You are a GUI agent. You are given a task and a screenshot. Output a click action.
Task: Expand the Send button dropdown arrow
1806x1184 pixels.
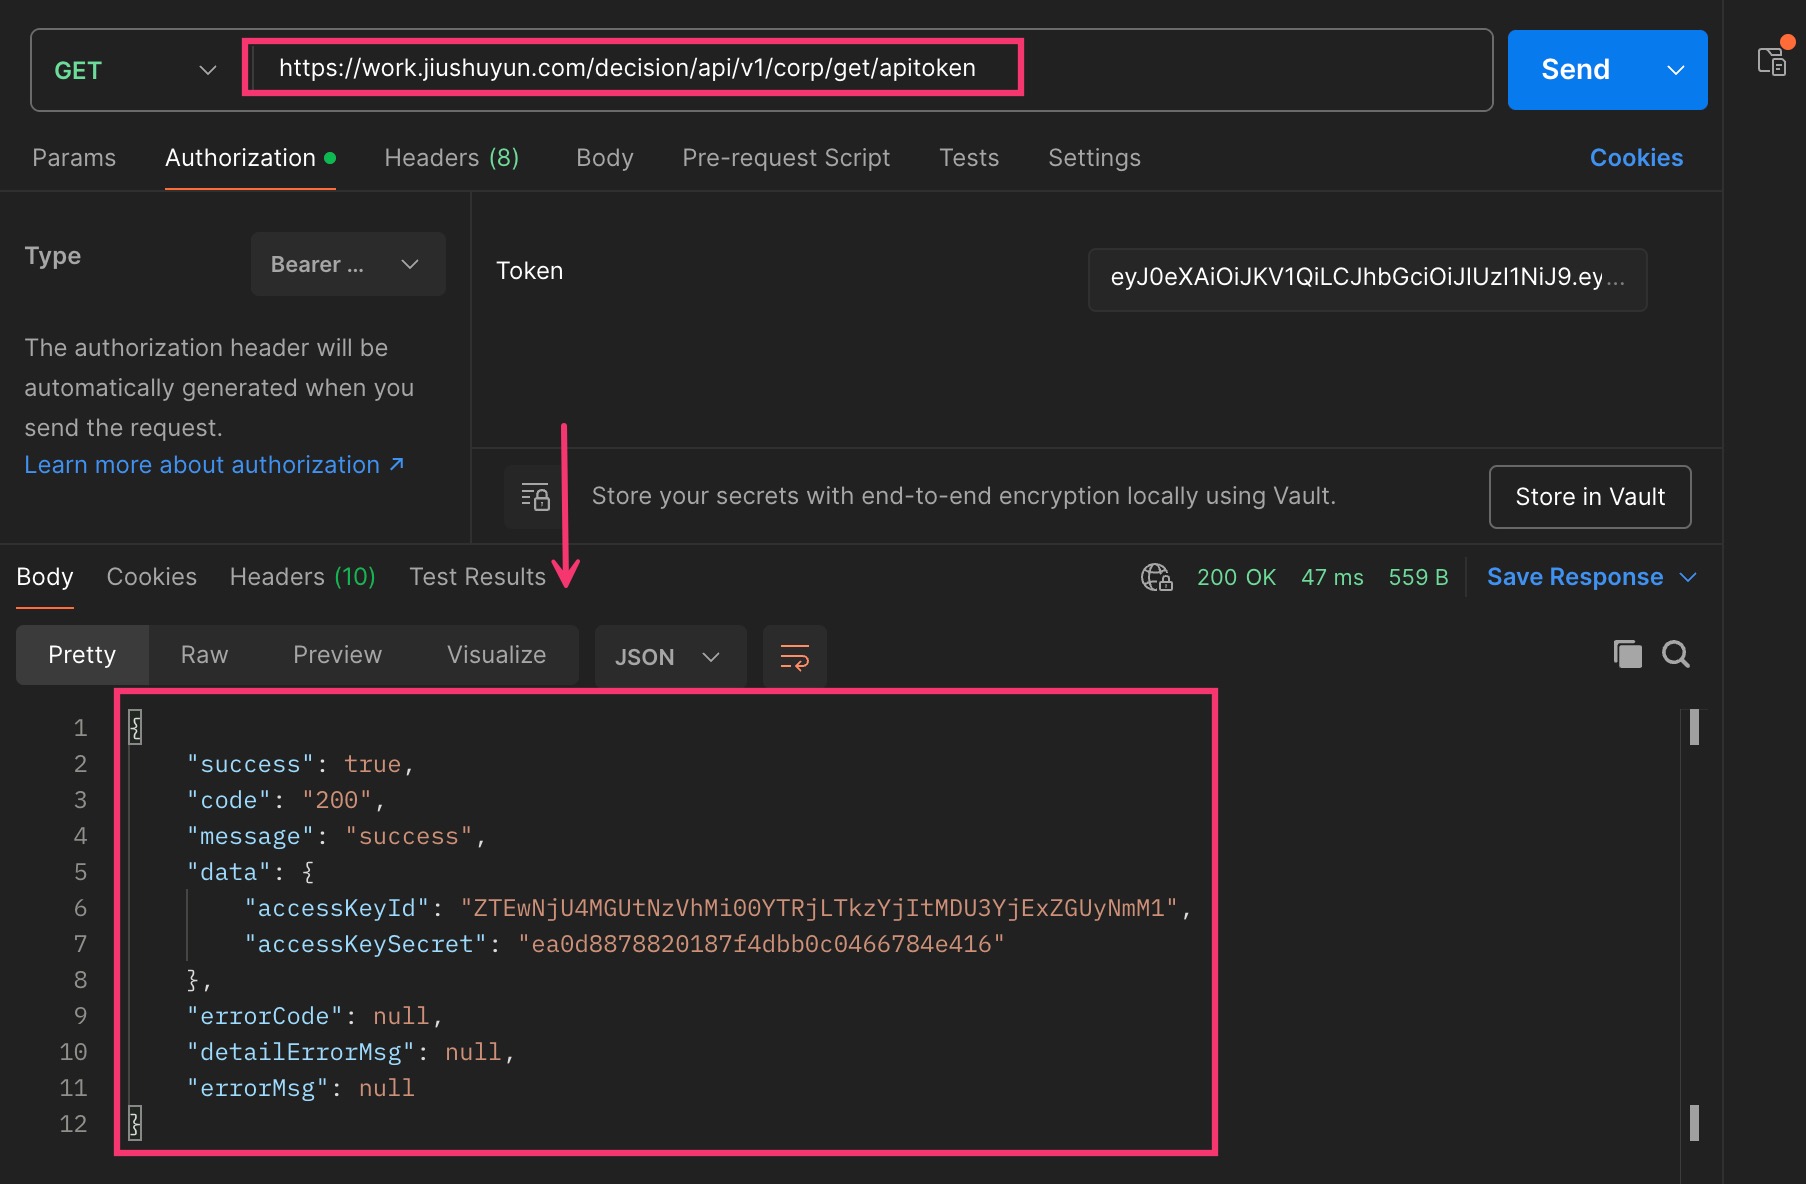(1676, 70)
